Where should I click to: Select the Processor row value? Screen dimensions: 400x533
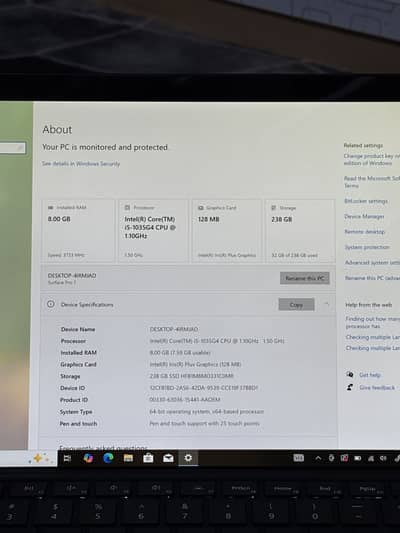pyautogui.click(x=217, y=341)
